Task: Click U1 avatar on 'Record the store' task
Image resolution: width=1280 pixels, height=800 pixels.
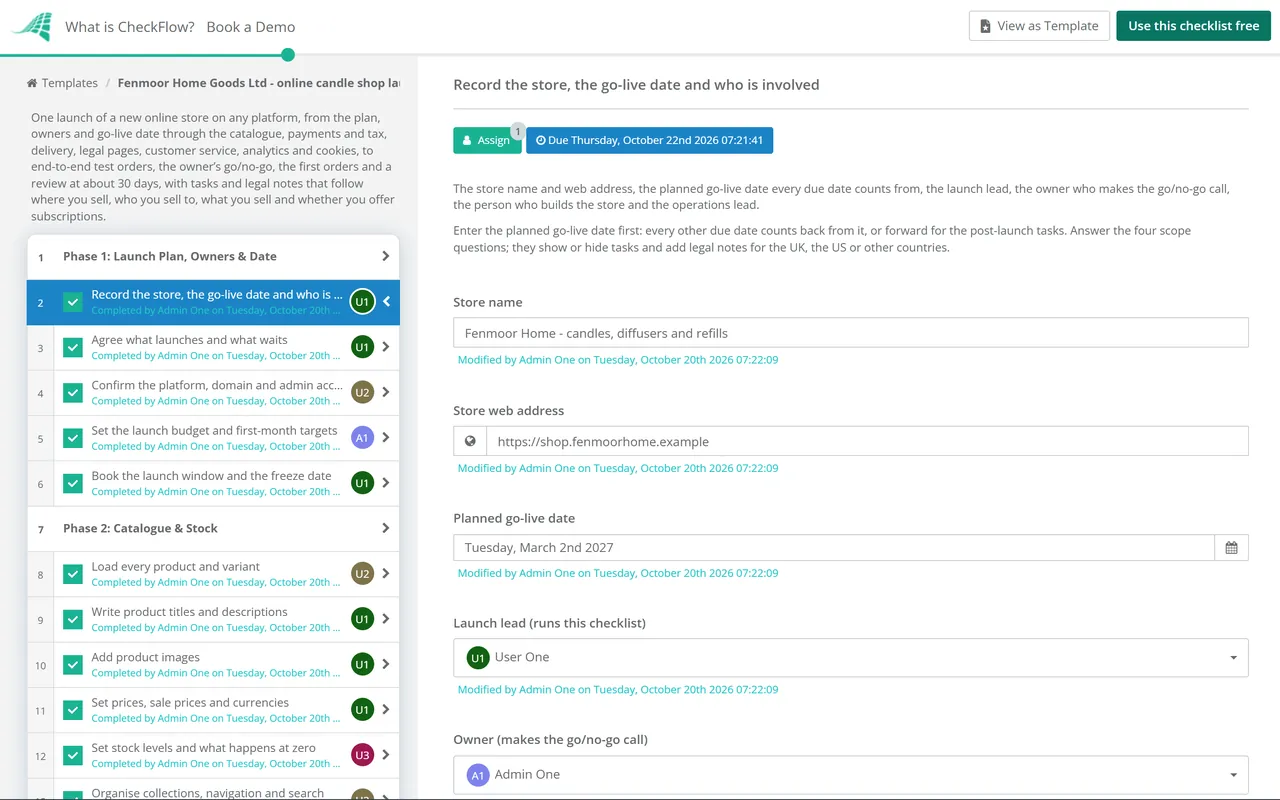Action: tap(362, 302)
